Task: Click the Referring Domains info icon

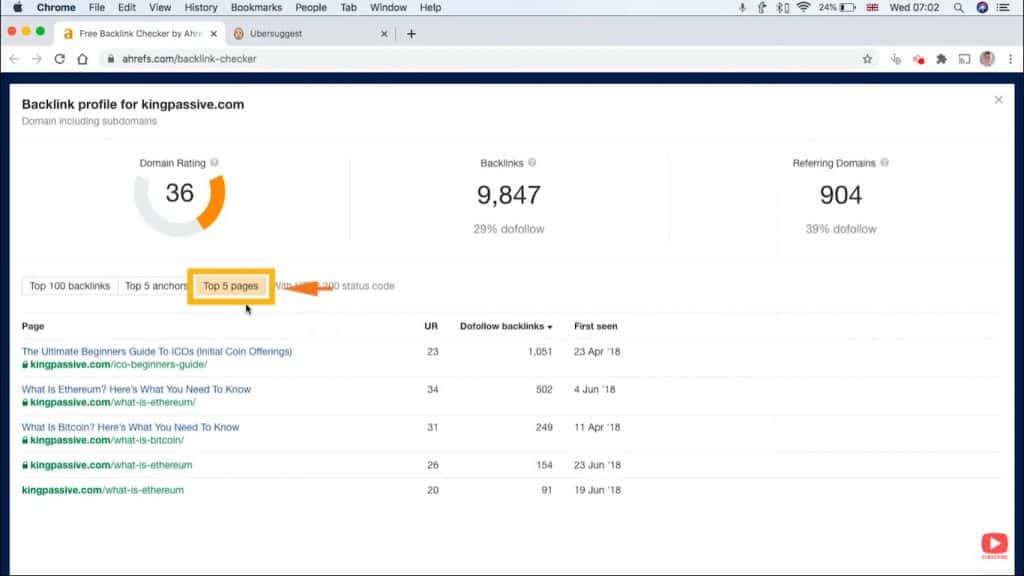Action: (x=884, y=163)
